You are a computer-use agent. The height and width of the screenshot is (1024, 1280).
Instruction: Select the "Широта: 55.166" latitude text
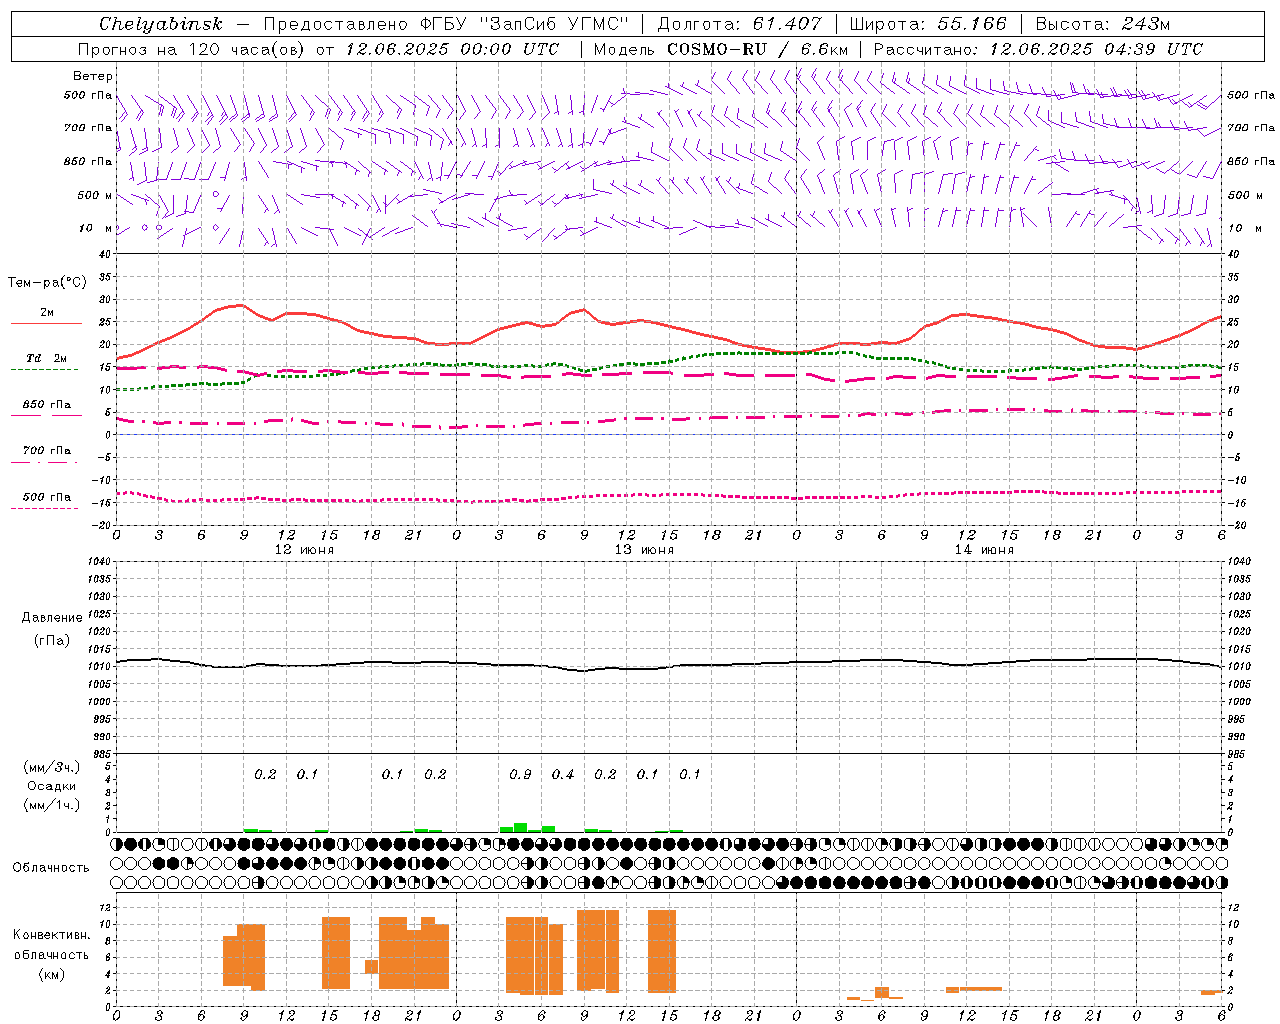click(x=927, y=24)
